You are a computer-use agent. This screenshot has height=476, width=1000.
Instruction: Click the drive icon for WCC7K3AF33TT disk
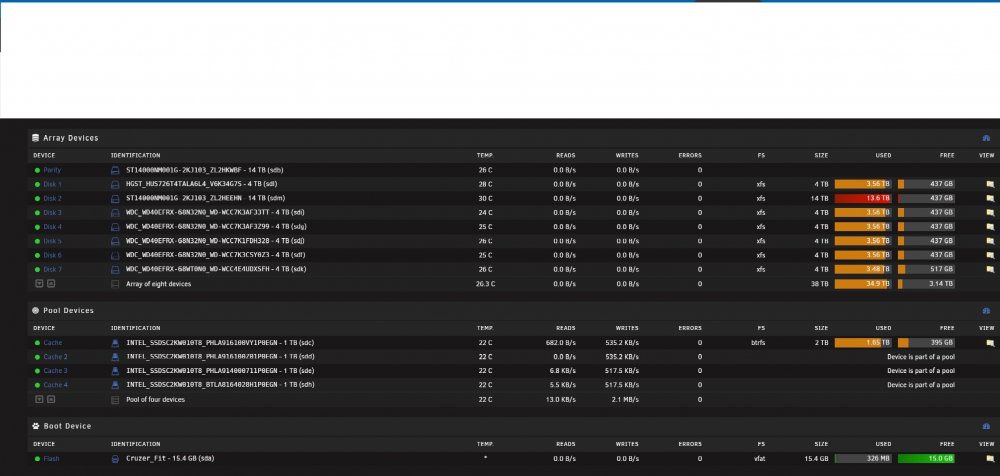click(115, 212)
